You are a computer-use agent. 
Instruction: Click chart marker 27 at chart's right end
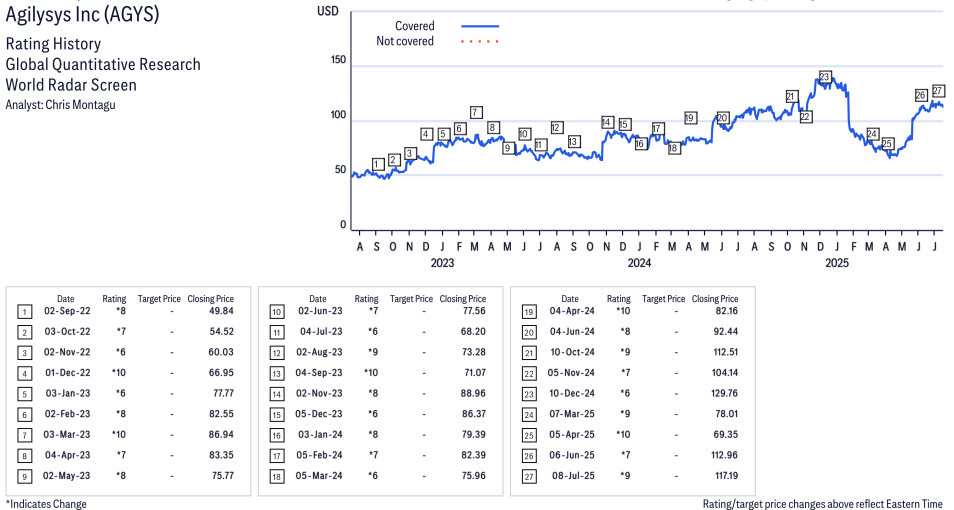coord(938,91)
